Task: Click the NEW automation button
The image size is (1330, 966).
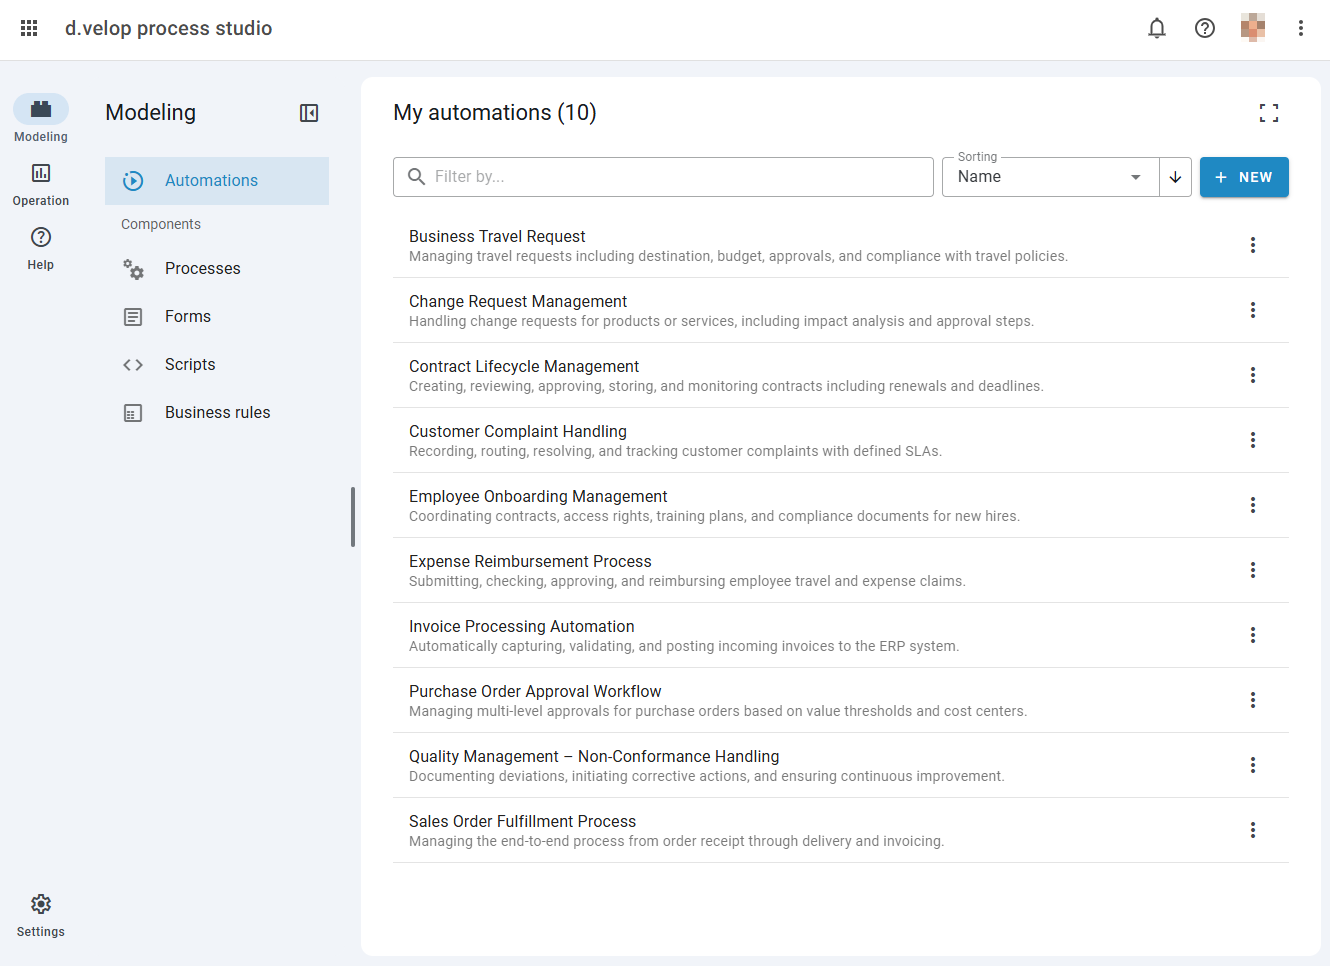Action: 1244,177
